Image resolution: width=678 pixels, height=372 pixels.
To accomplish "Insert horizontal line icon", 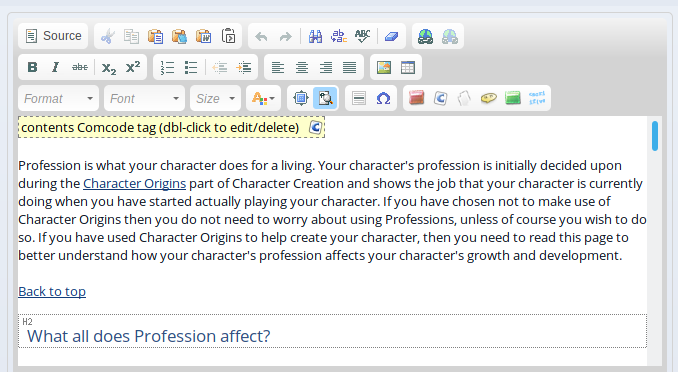I will (x=359, y=99).
